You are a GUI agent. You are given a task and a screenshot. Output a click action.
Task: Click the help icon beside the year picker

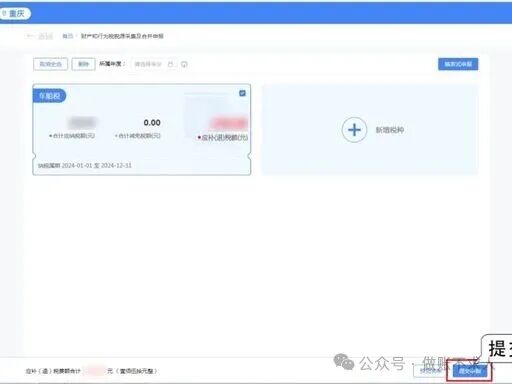click(x=184, y=64)
